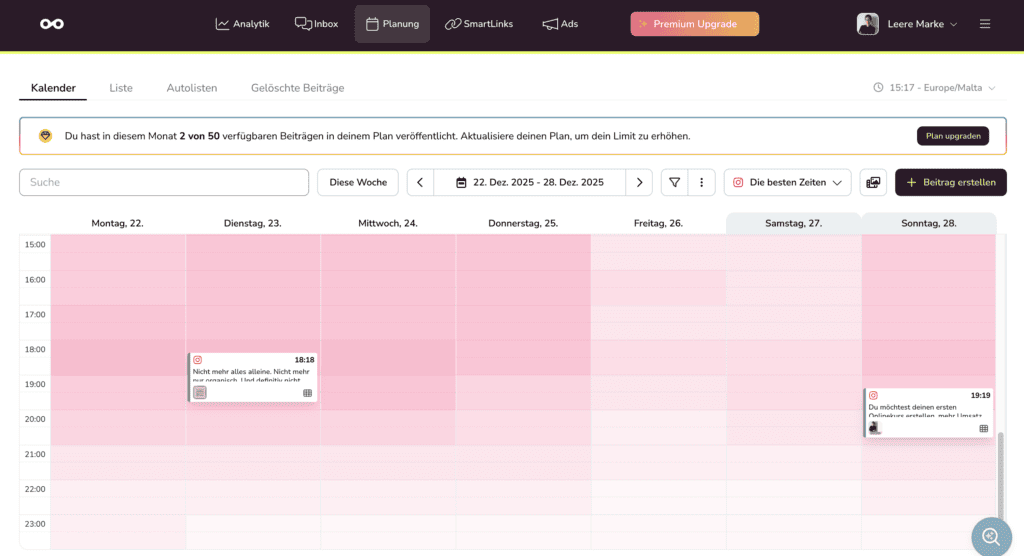Switch to the Kalender tab
Viewport: 1024px width, 556px height.
pyautogui.click(x=53, y=88)
